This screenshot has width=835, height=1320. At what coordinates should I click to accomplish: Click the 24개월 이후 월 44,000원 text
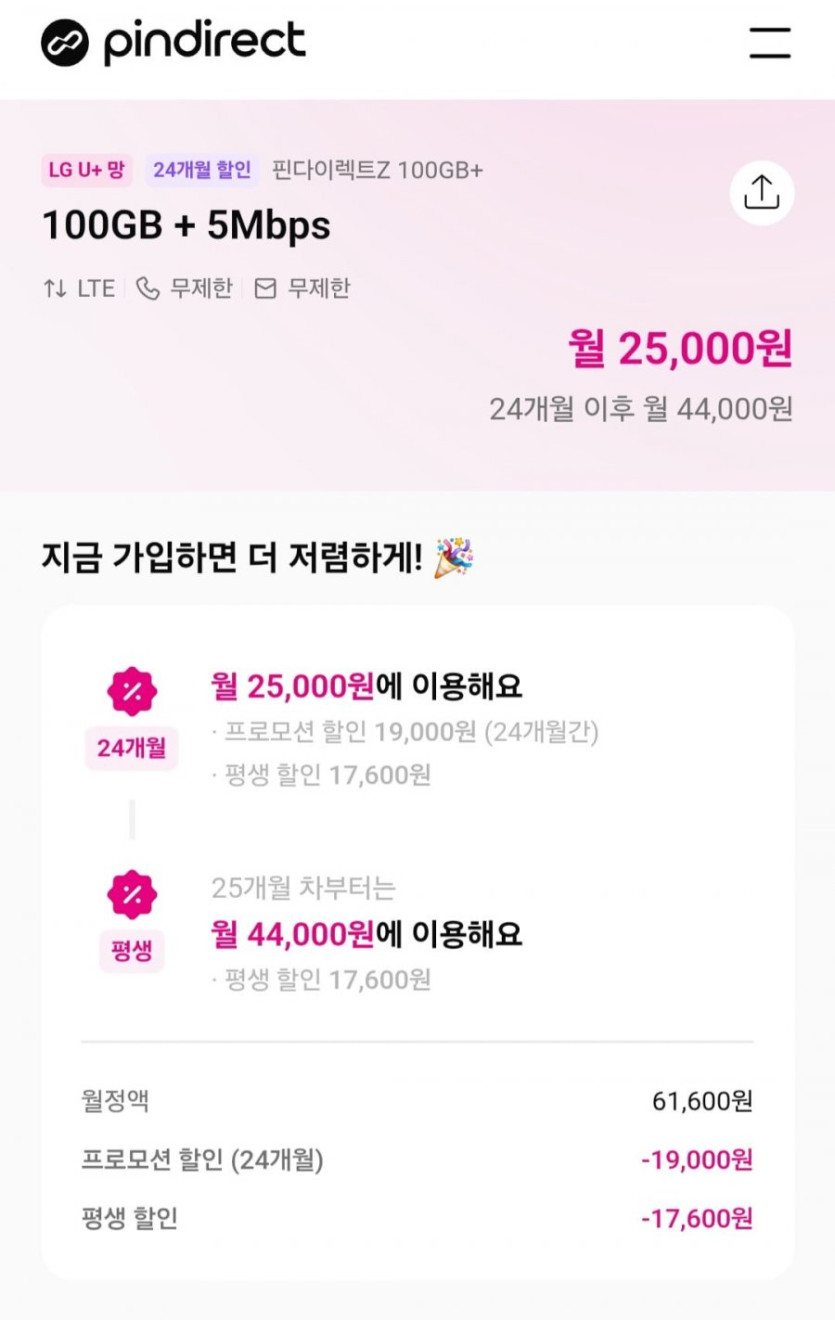coord(641,408)
